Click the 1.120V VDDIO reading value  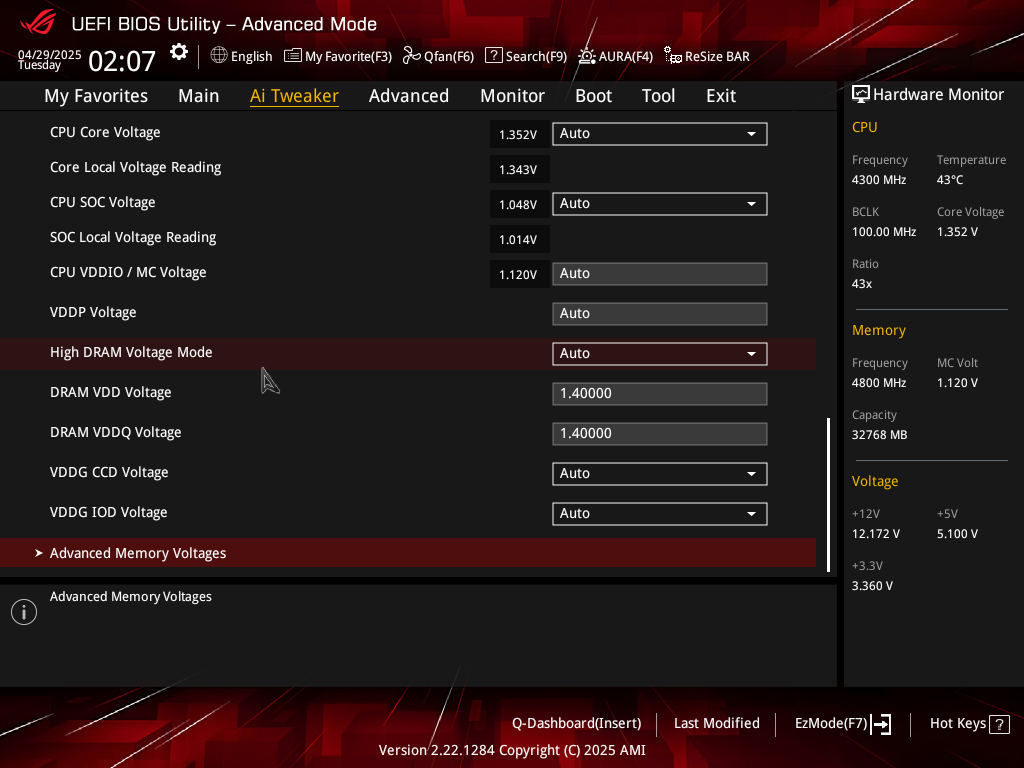(519, 275)
